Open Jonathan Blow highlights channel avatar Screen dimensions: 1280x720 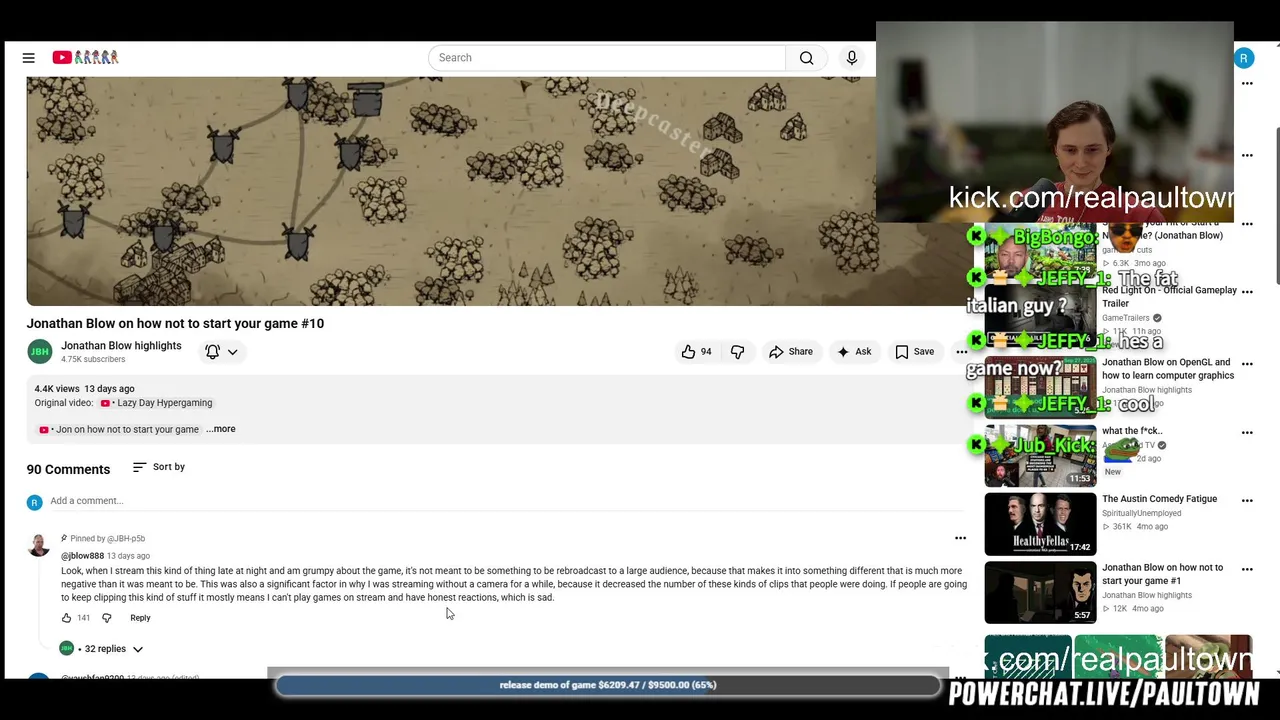(x=40, y=352)
